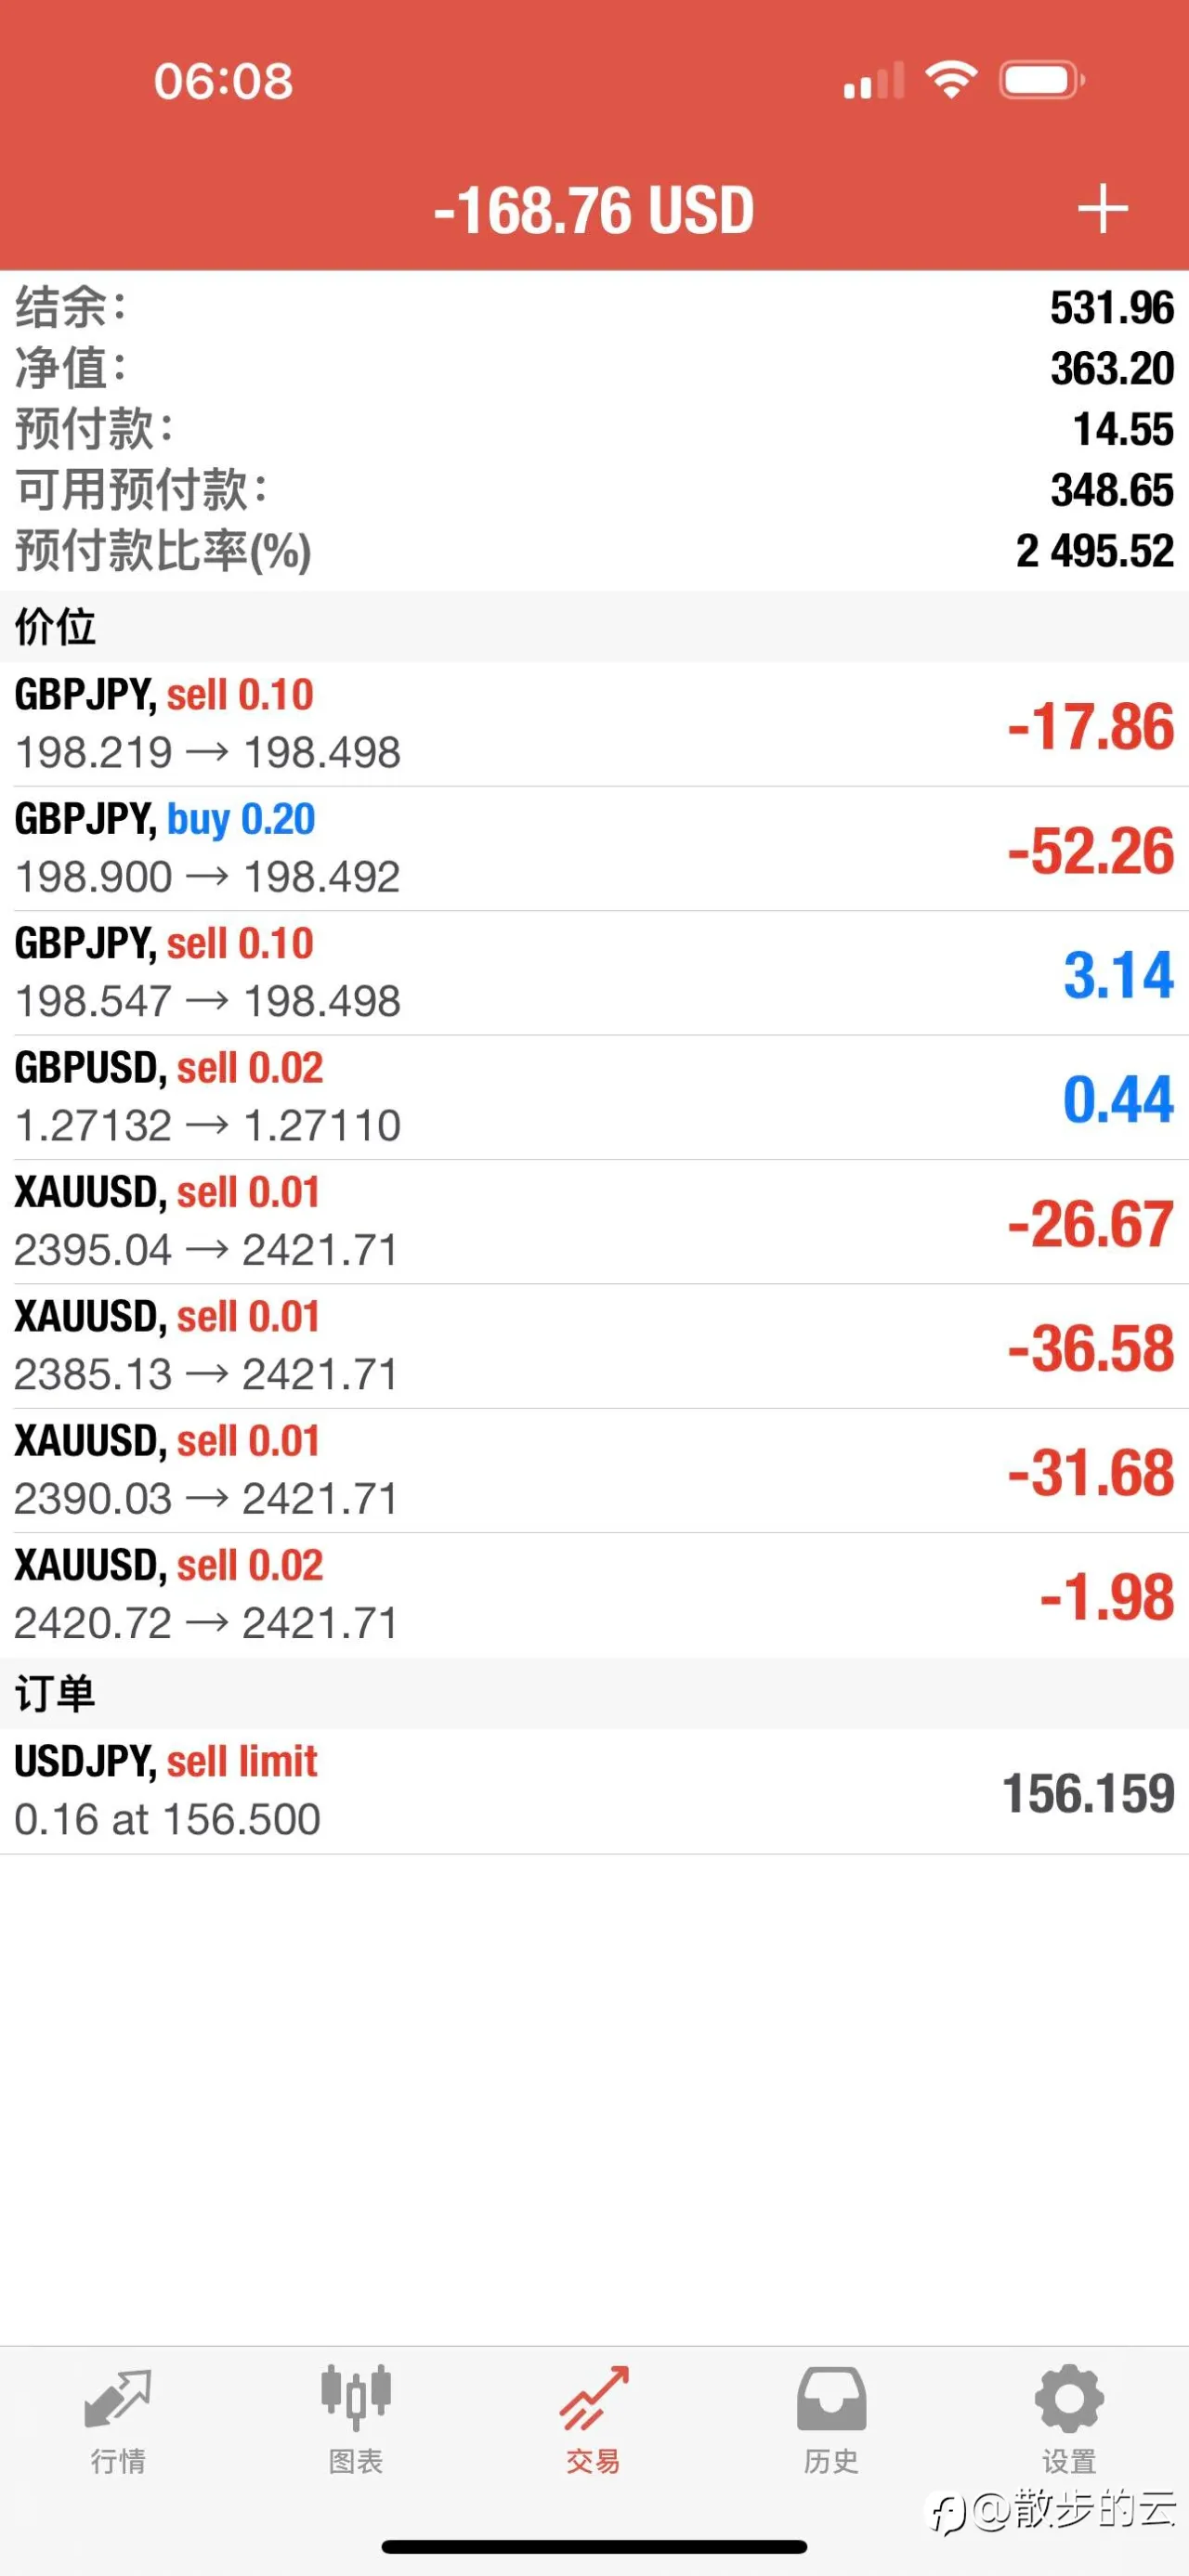1189x2576 pixels.
Task: Open the 历史 history tab icon
Action: (831, 2398)
